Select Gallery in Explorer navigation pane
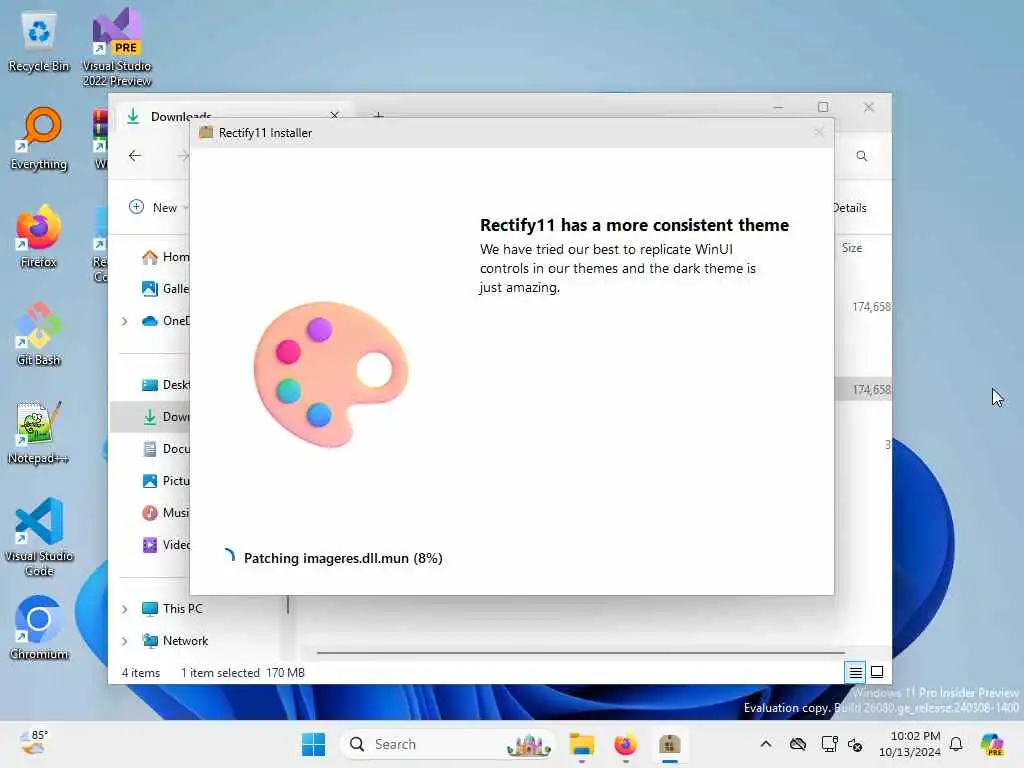 pos(165,289)
